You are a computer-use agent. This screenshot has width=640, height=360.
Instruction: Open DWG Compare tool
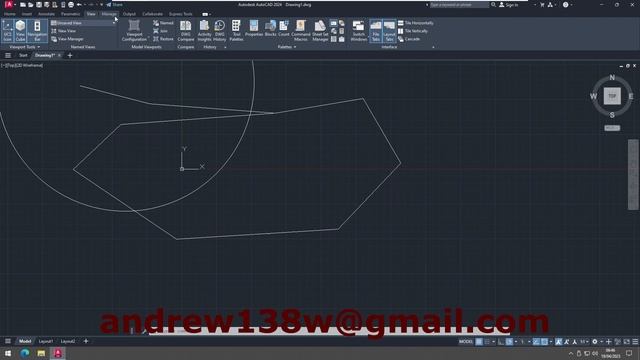pos(186,31)
